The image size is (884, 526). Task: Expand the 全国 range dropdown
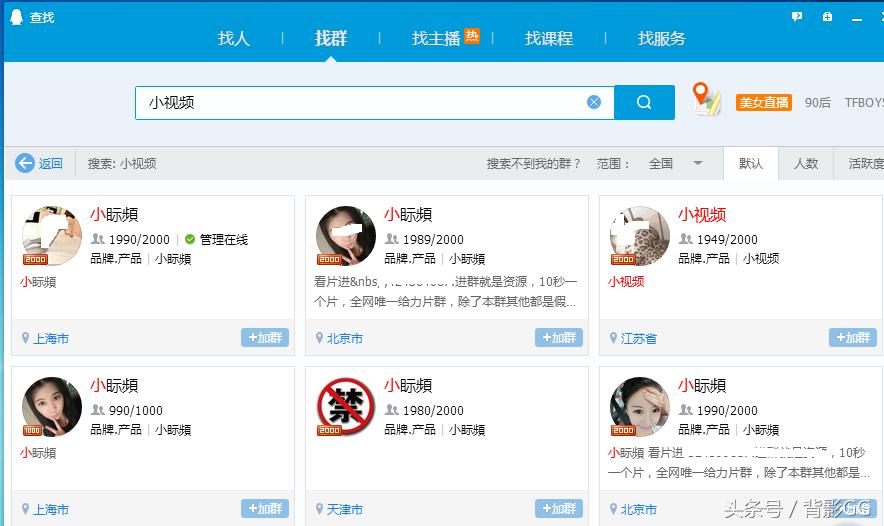point(675,163)
